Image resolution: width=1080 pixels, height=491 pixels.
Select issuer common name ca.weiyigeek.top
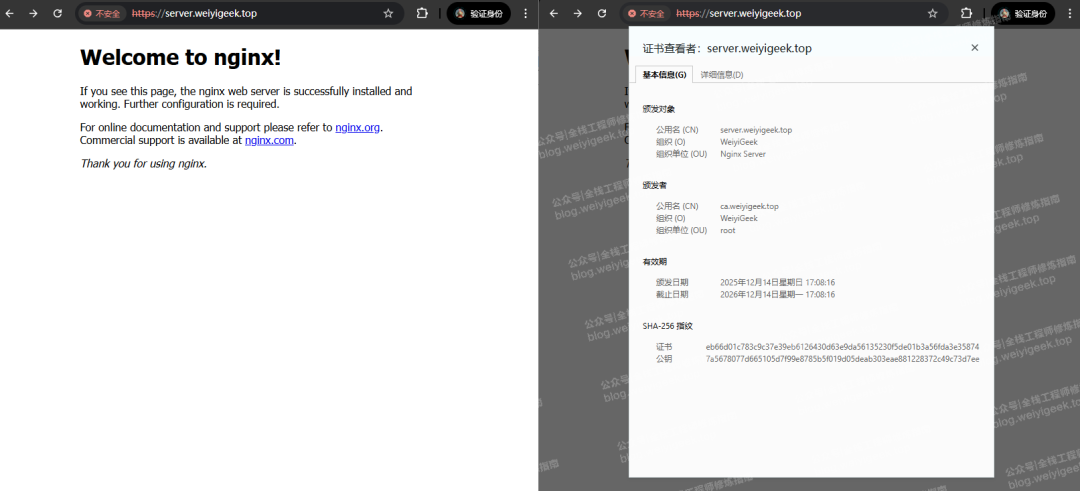pos(749,206)
